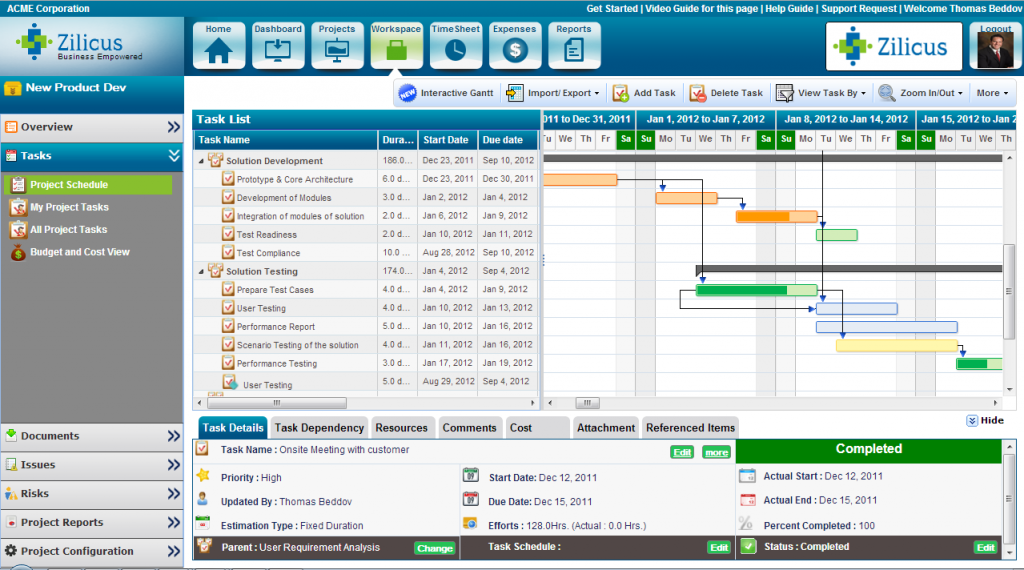1024x570 pixels.
Task: Switch to the Task Dependency tab
Action: coord(319,428)
